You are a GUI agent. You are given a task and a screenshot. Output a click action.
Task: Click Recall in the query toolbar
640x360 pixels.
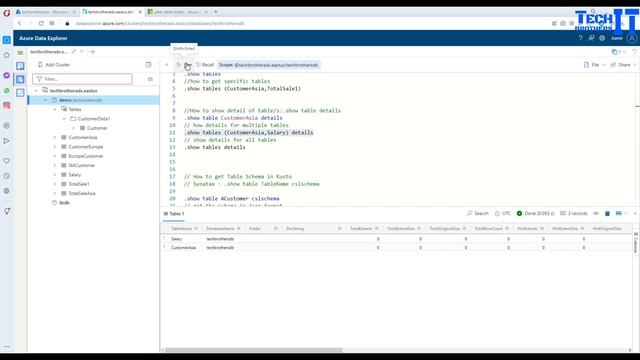(x=205, y=65)
